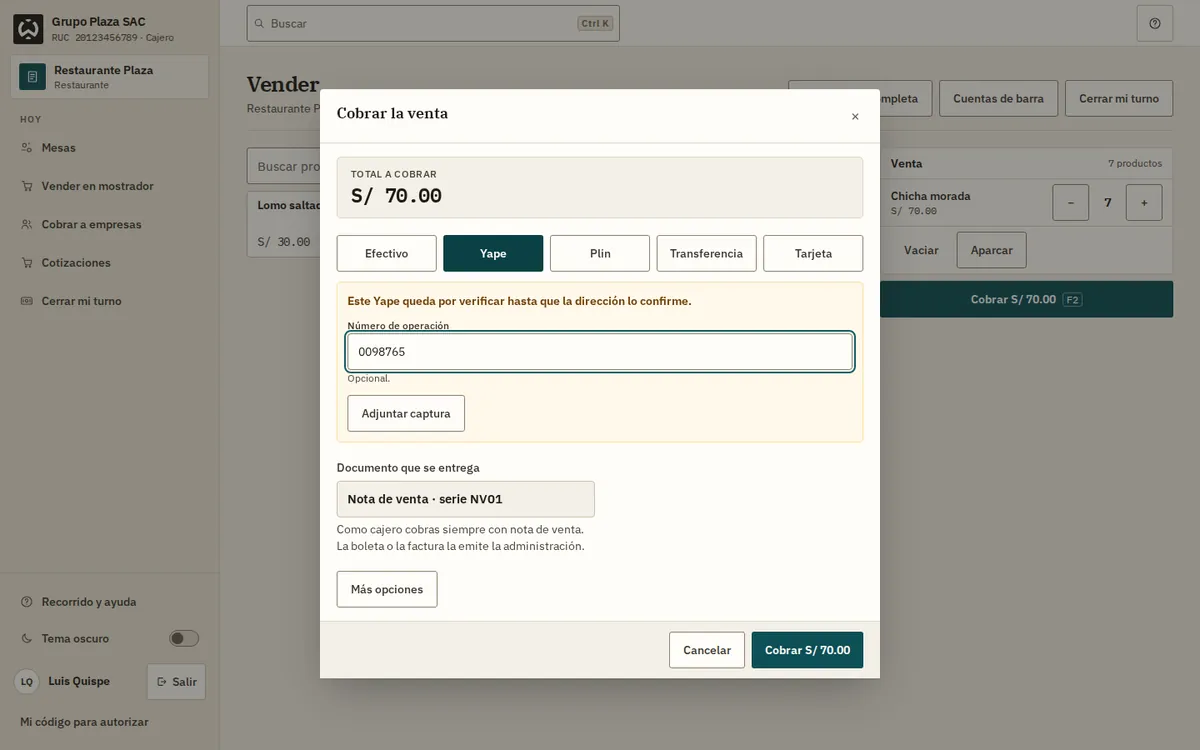Click the Recorrido y ayuda help icon
This screenshot has width=1200, height=750.
tap(27, 602)
